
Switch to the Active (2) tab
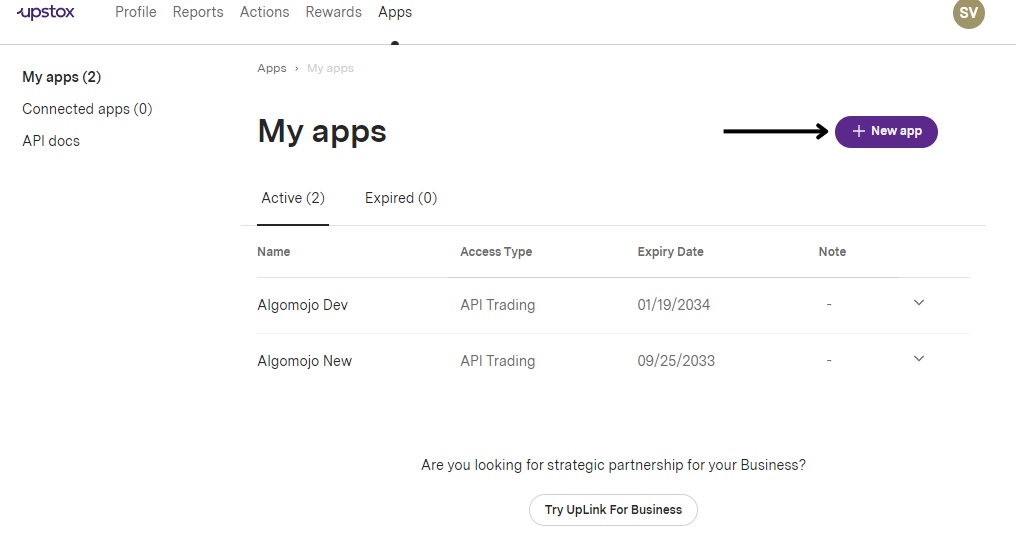click(x=293, y=198)
